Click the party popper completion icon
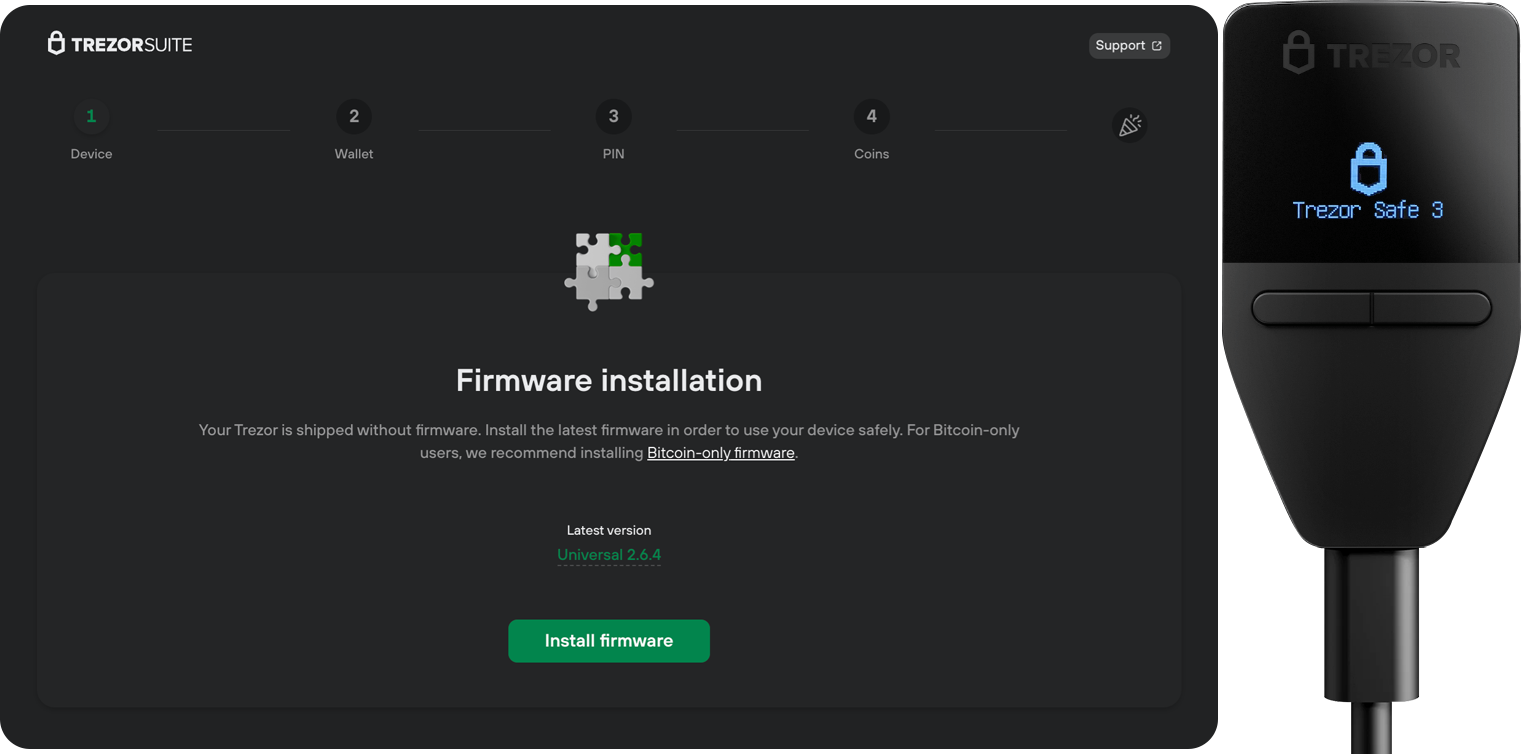 click(x=1129, y=125)
